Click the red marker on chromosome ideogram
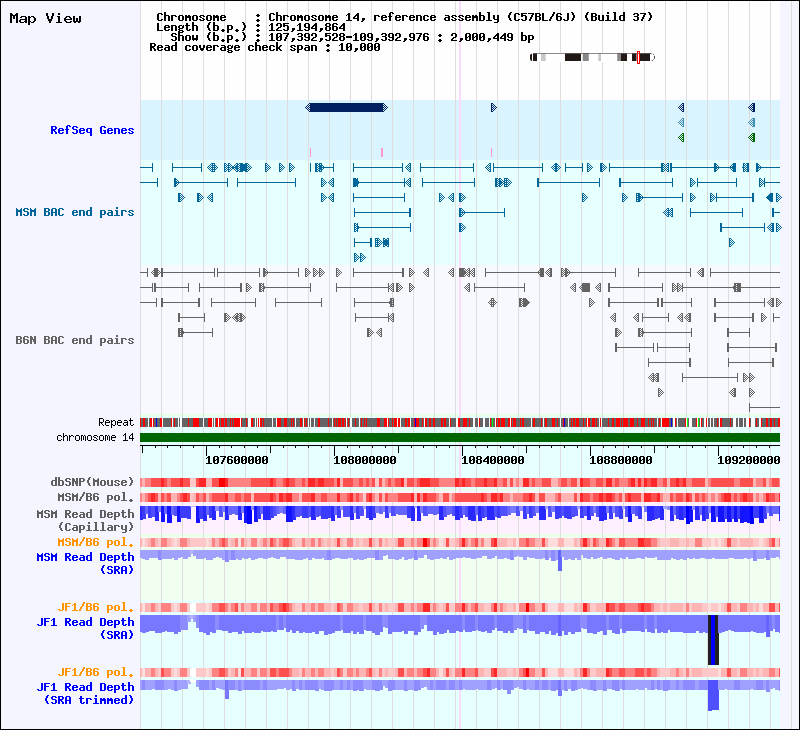This screenshot has width=800, height=730. click(638, 57)
